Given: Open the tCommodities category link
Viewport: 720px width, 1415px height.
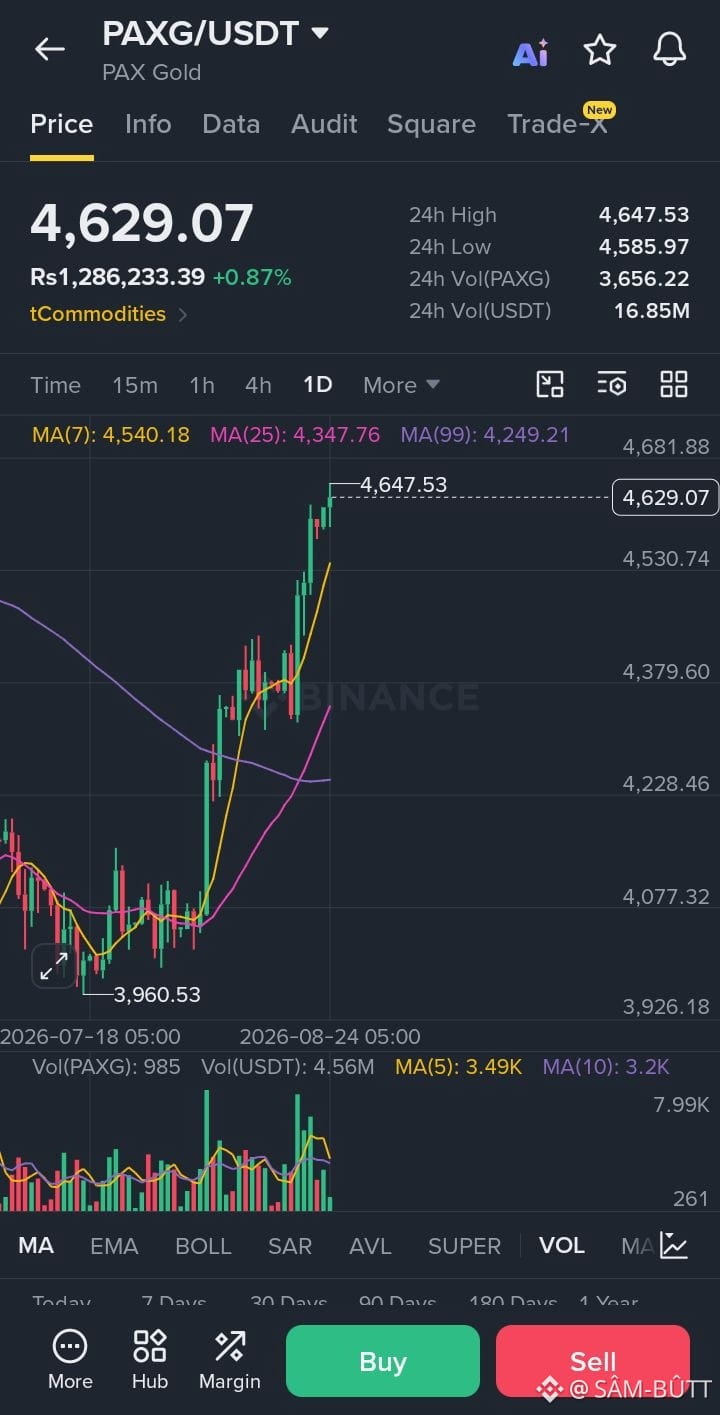Looking at the screenshot, I should (108, 314).
